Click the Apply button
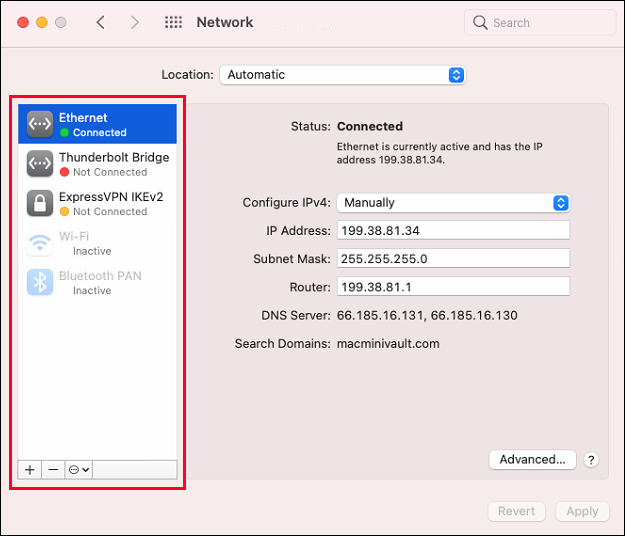 [582, 511]
